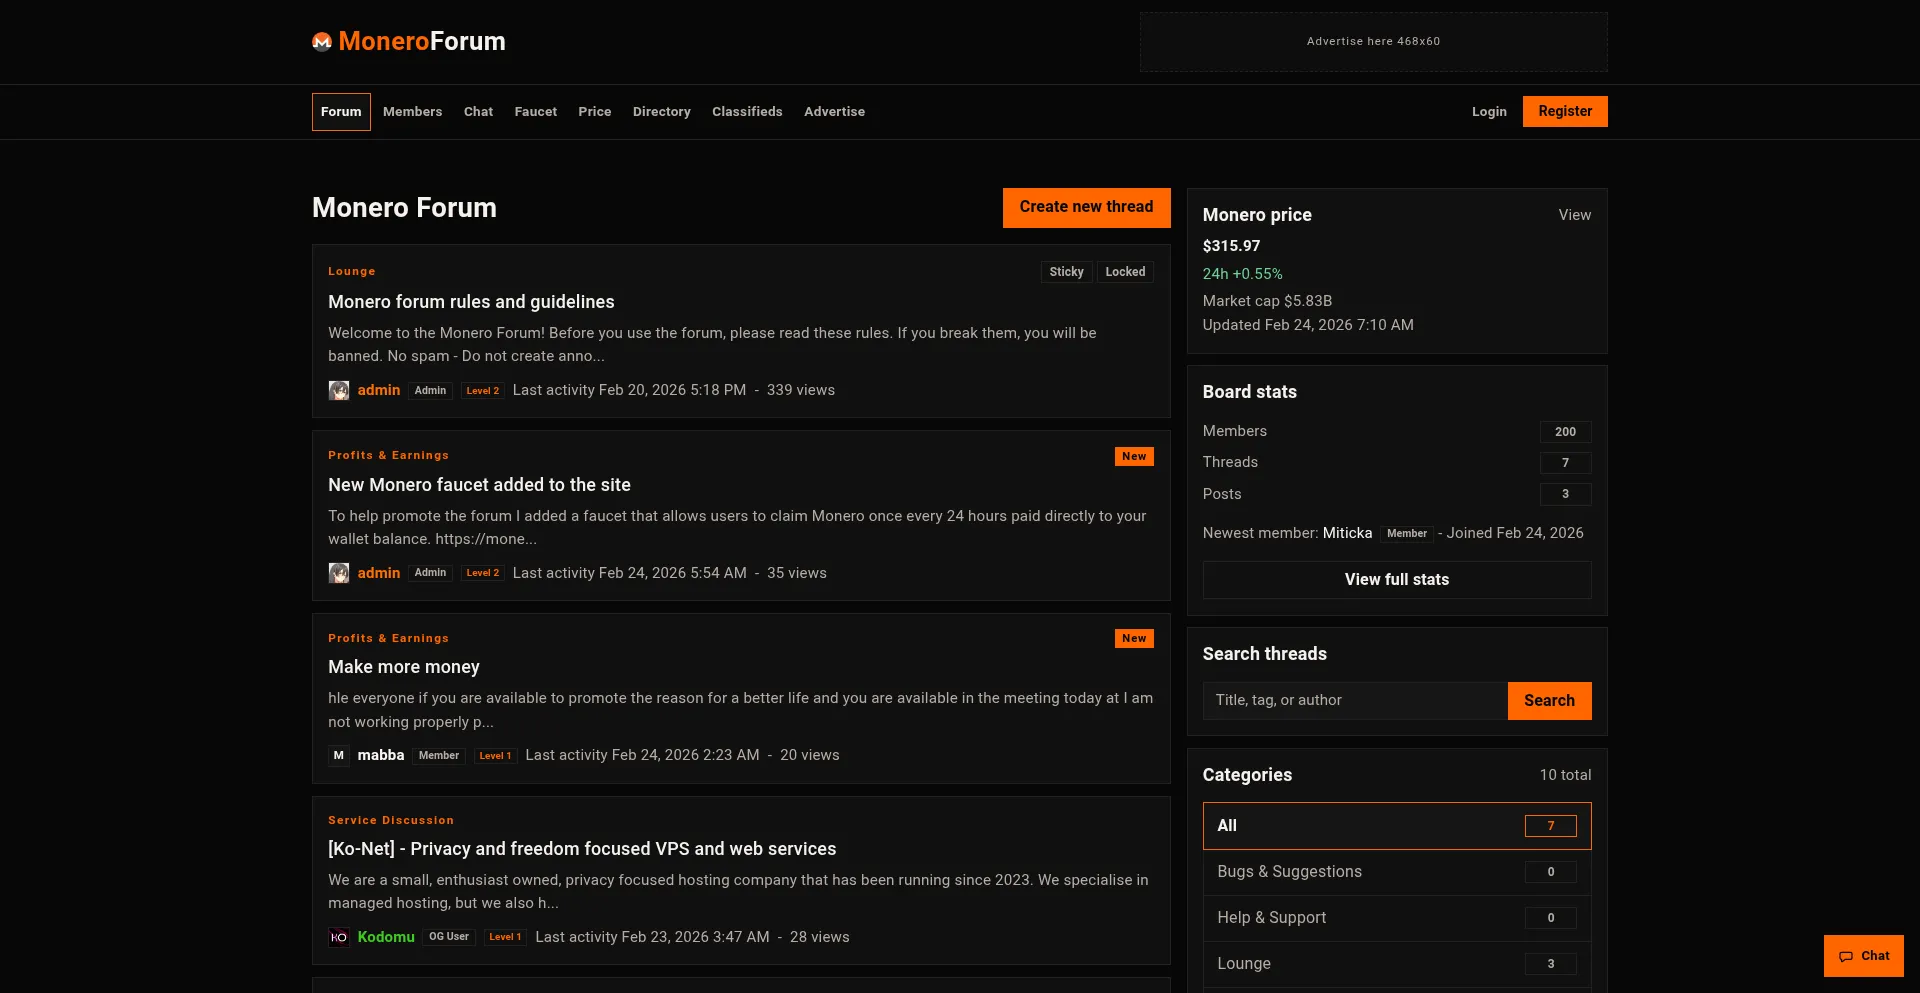Open admin avatar on forum rules thread
The image size is (1920, 993).
pyautogui.click(x=339, y=390)
